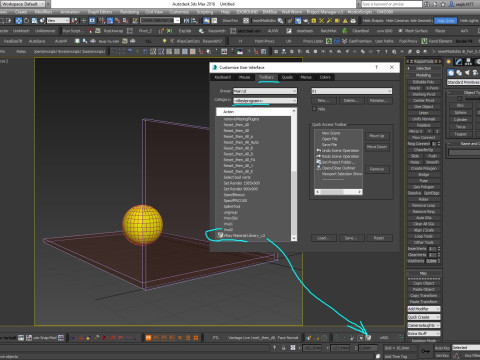Click the yellow X toolbar icon

tap(321, 21)
